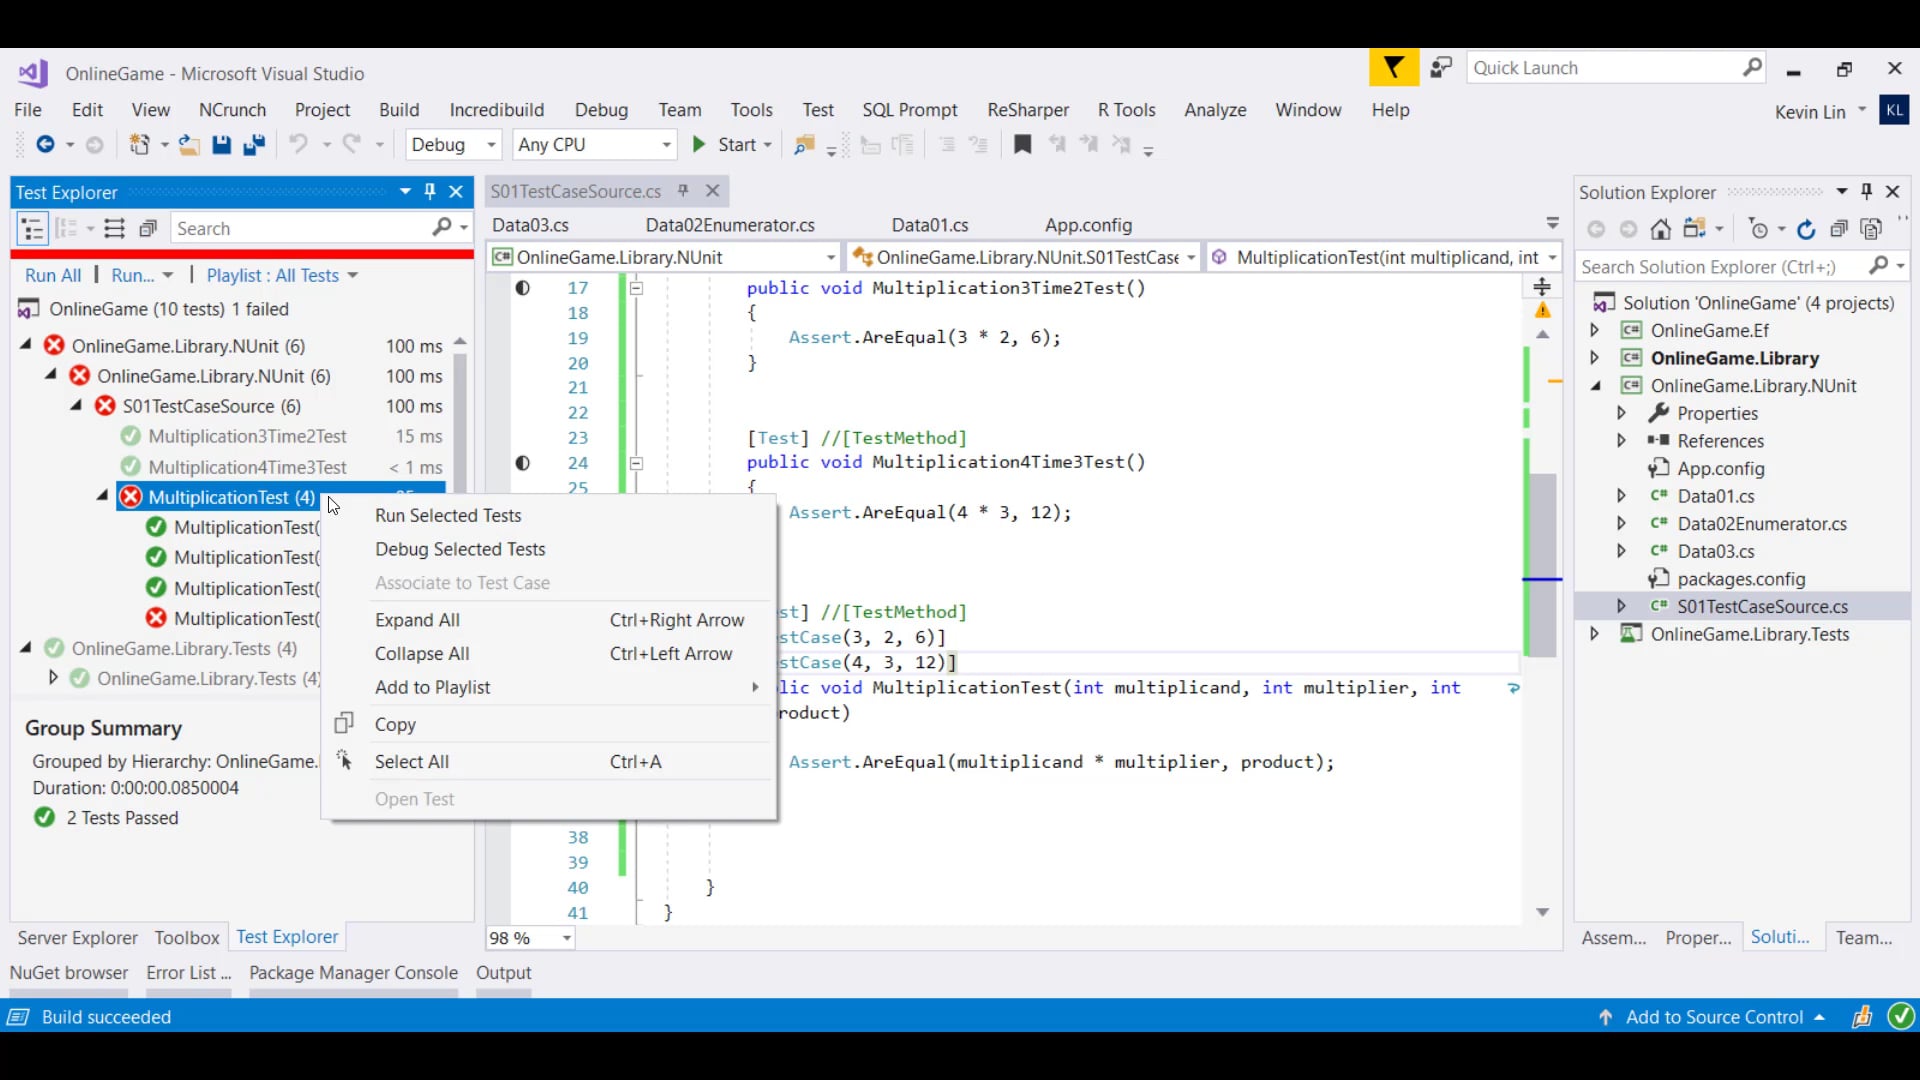
Task: Click the Solution Explorer Home icon
Action: pyautogui.click(x=1660, y=229)
